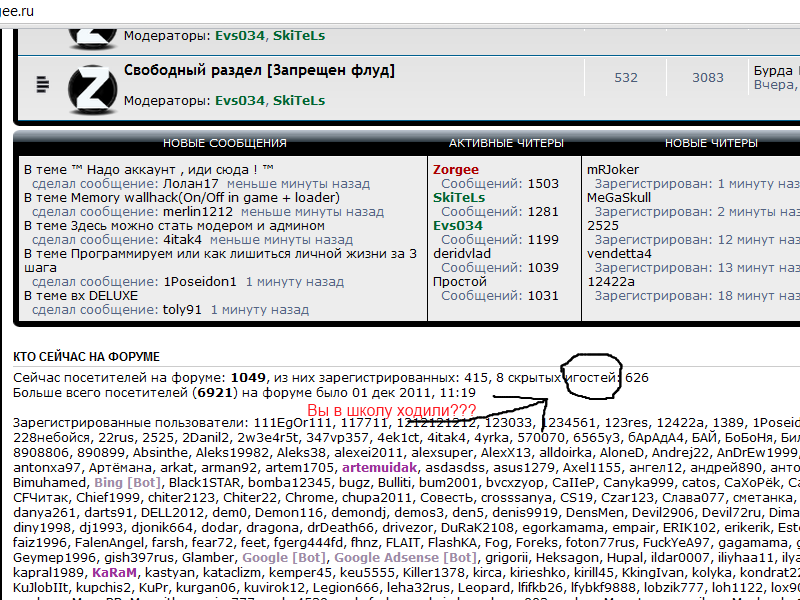800x600 pixels.
Task: Open new member 2525 in new cheaters
Action: (603, 226)
